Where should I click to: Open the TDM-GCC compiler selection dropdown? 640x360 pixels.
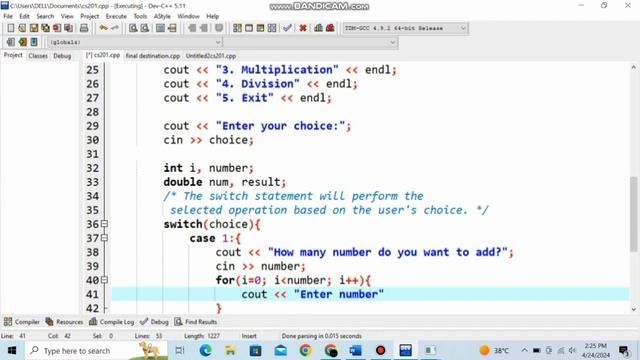pos(405,28)
